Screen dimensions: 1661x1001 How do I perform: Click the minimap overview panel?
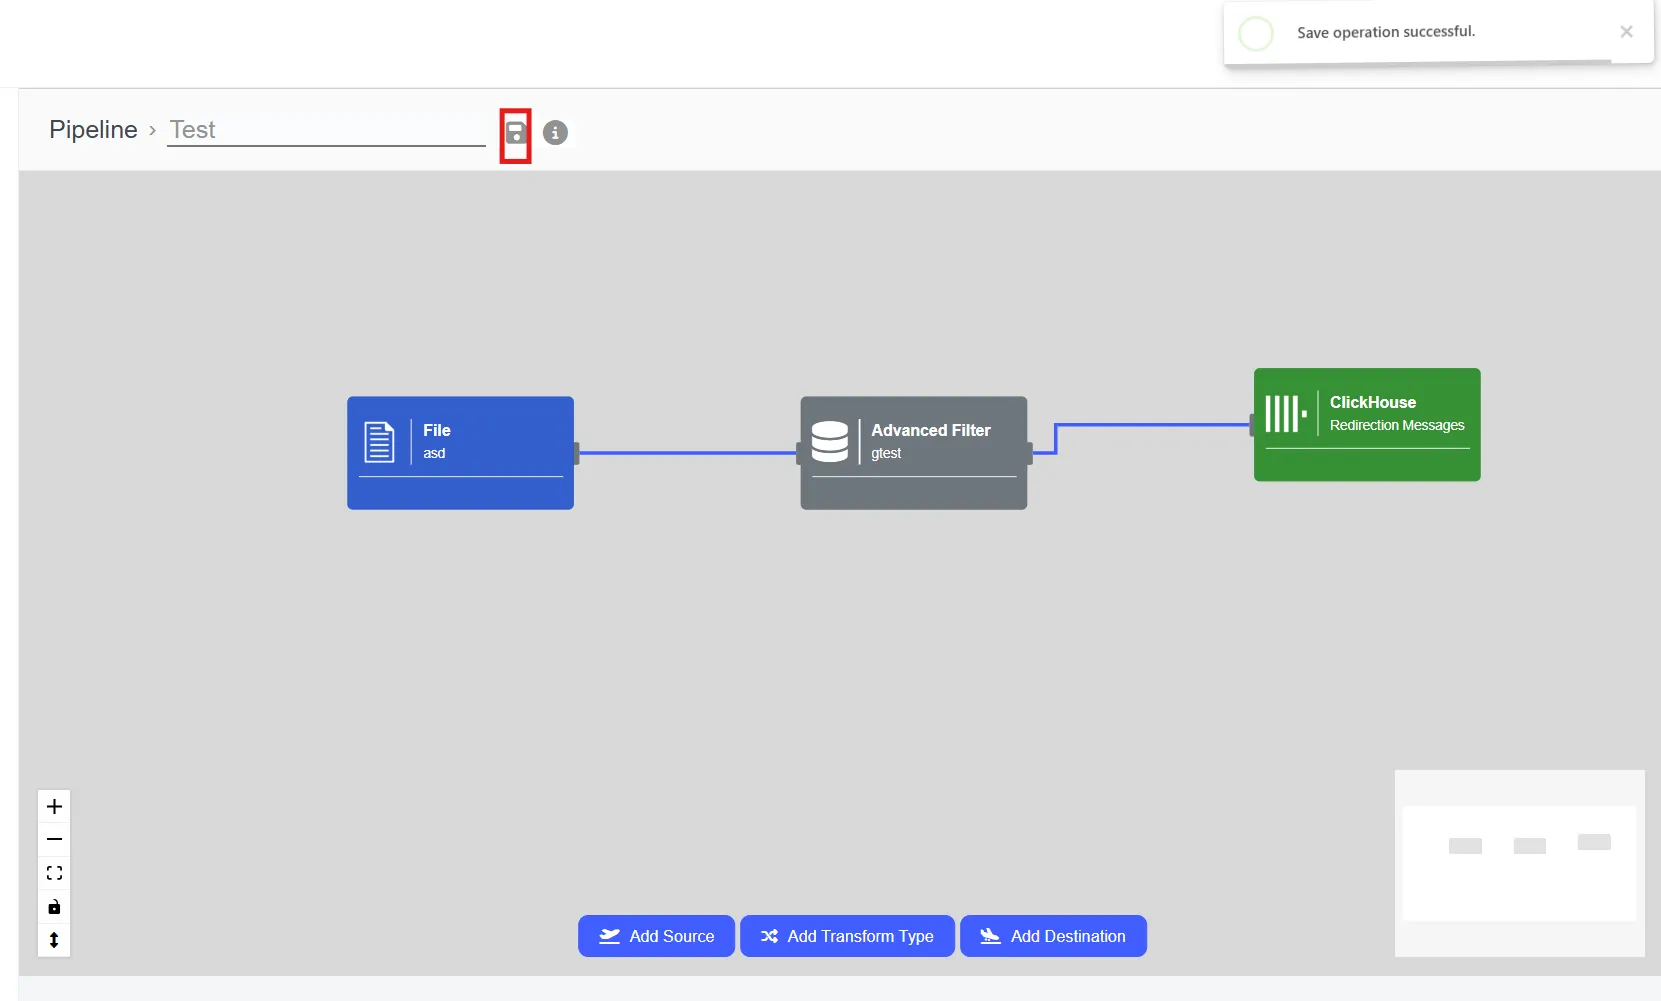pos(1519,863)
